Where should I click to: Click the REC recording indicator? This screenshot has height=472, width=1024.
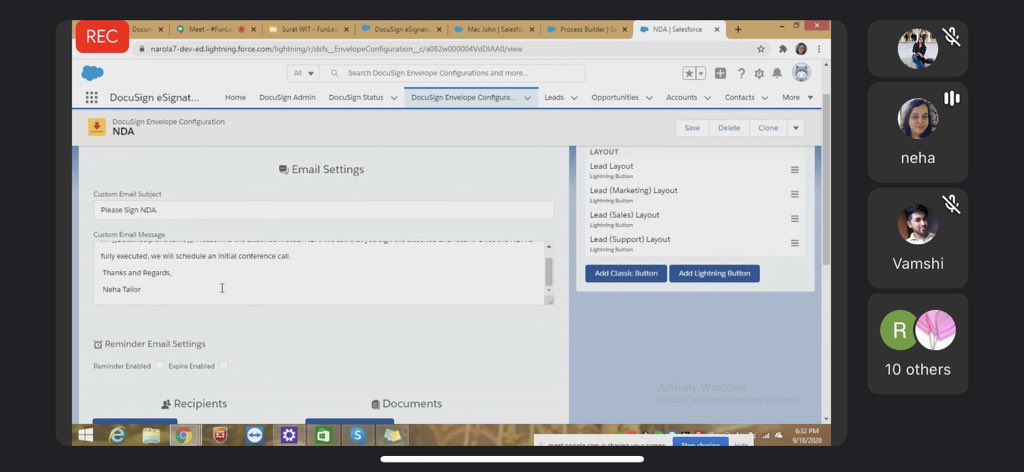pyautogui.click(x=103, y=37)
